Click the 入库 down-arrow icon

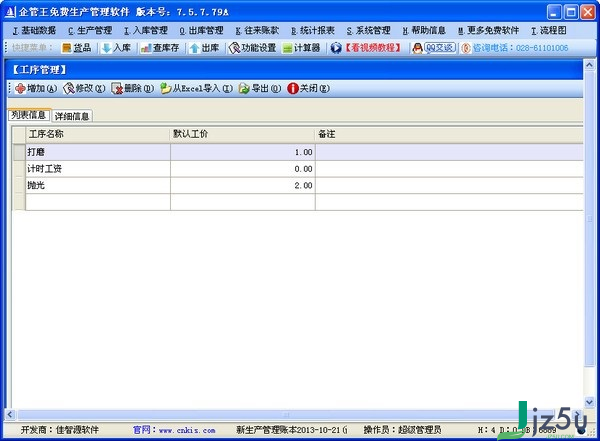(107, 48)
